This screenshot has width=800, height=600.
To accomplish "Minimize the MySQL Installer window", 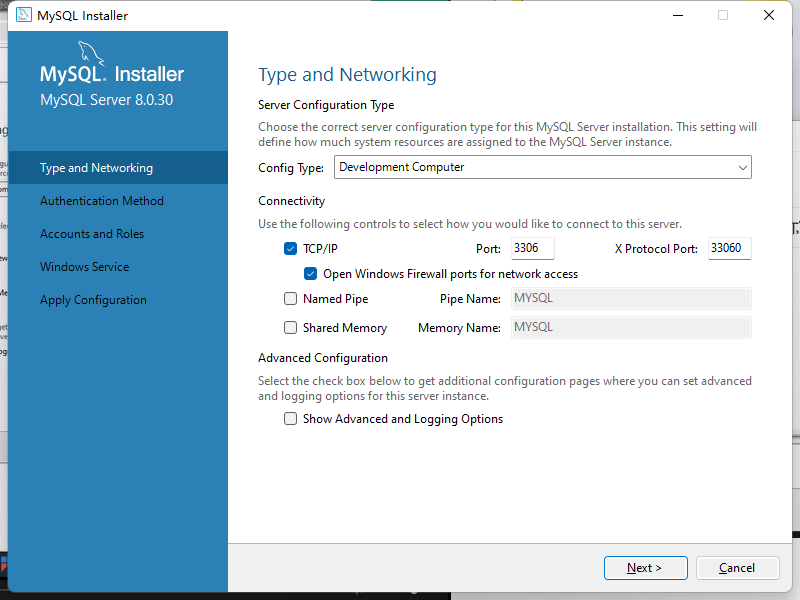I will tap(678, 15).
